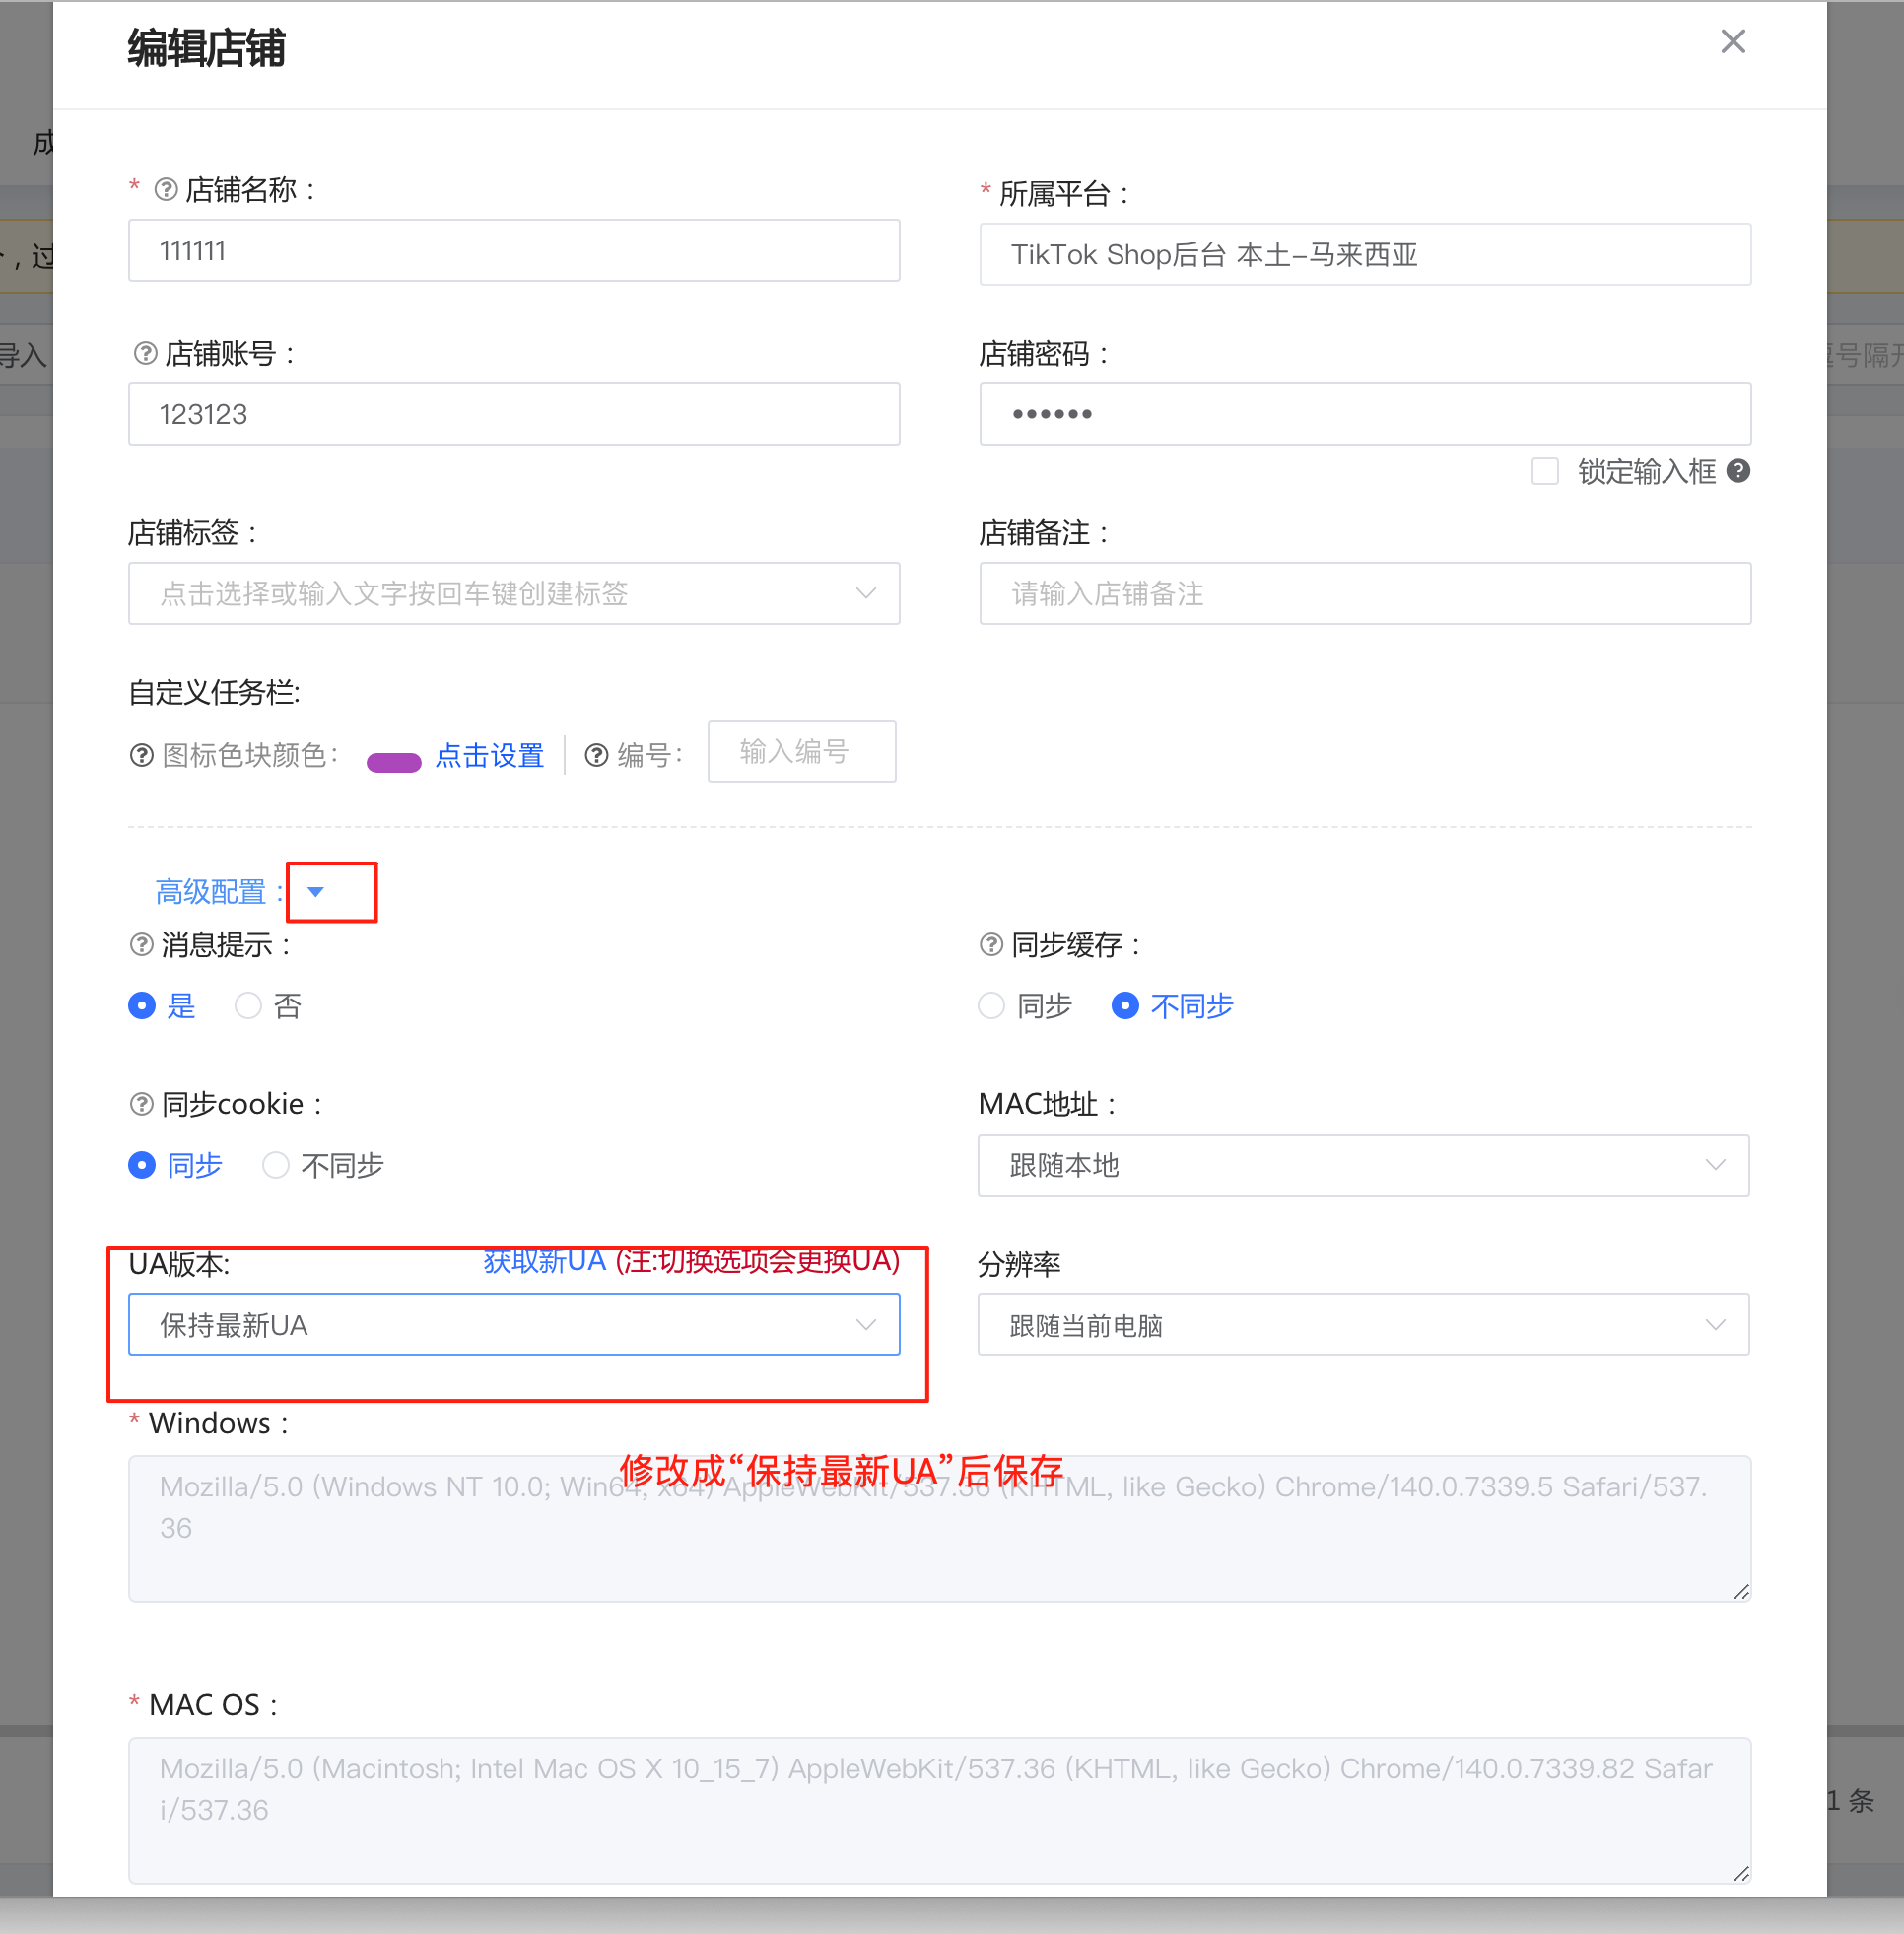This screenshot has width=1904, height=1934.
Task: Click help icon beside 店铺名称 label
Action: coord(166,190)
